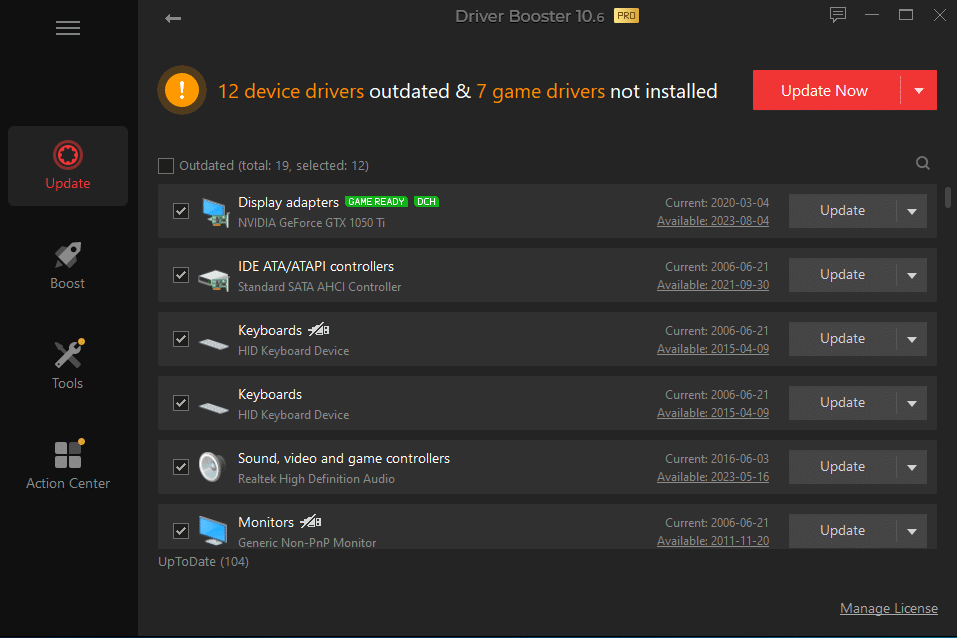The image size is (957, 638).
Task: Click the DCH badge
Action: coord(427,201)
